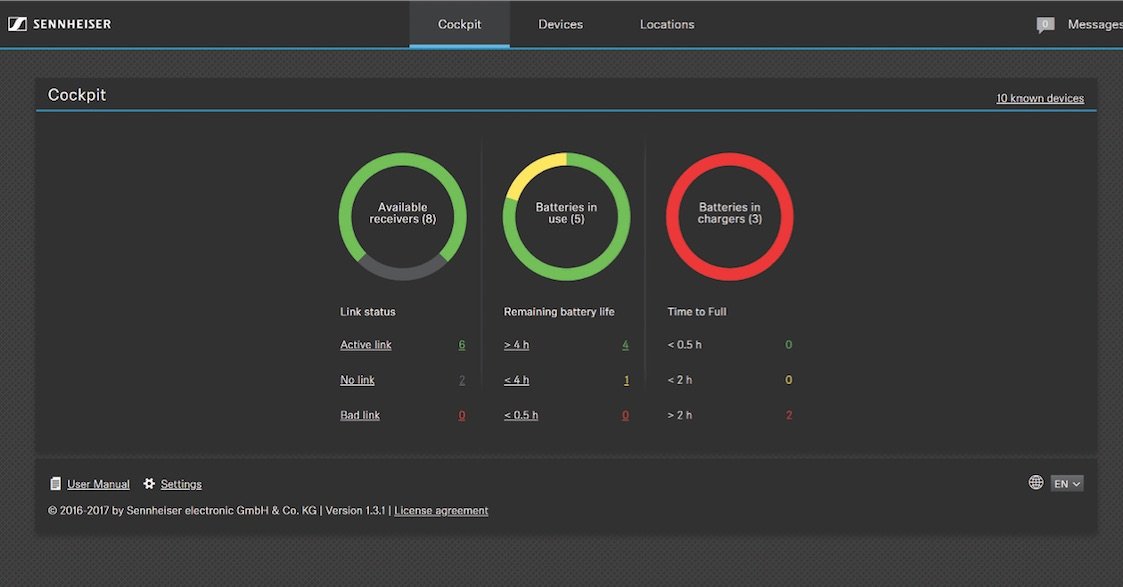Open the Bad link filter
Viewport: 1123px width, 587px height.
[360, 414]
